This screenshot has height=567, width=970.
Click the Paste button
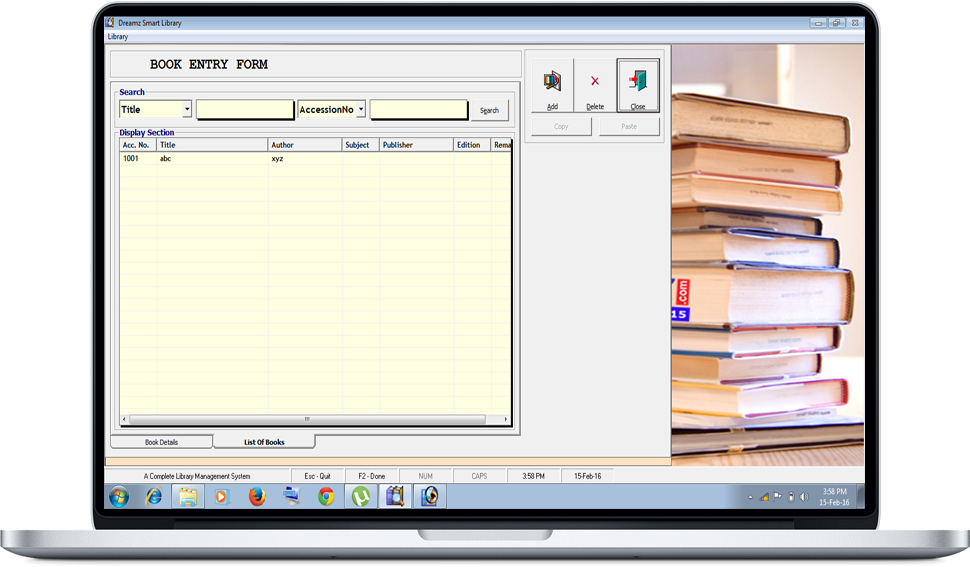point(629,126)
